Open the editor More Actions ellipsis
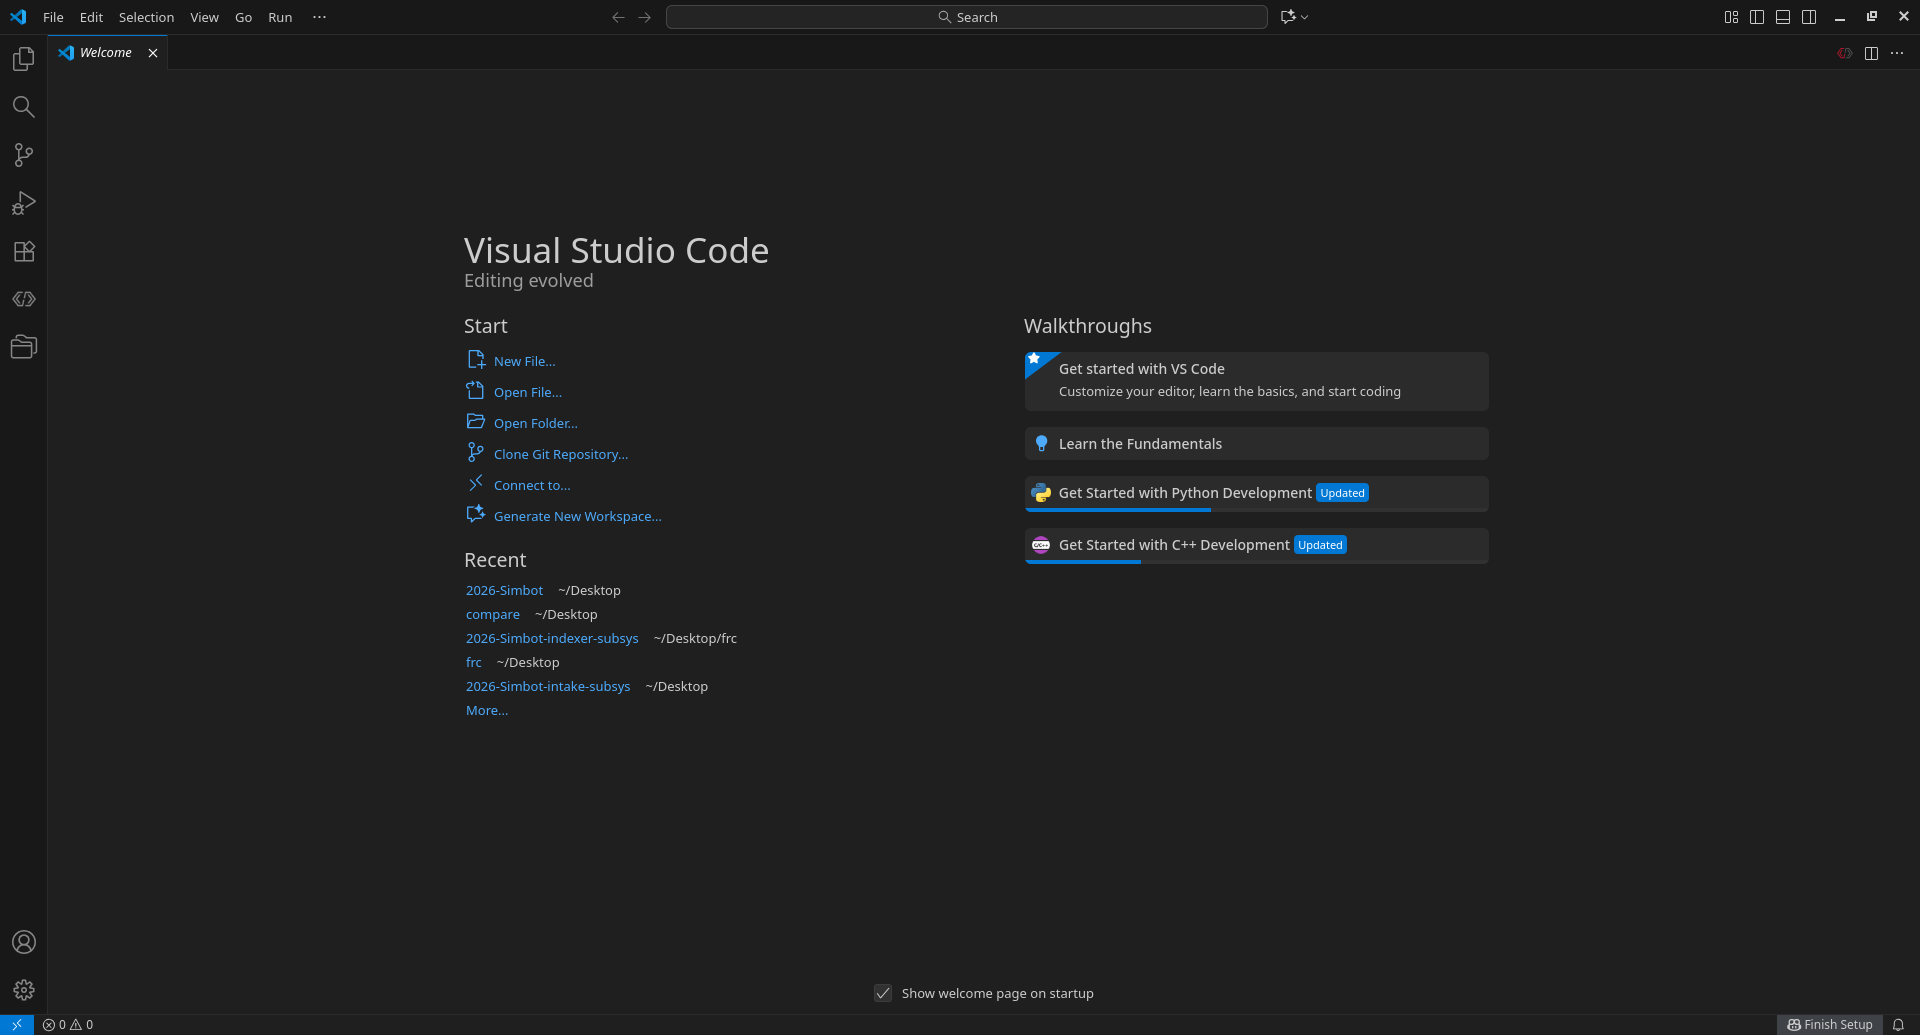1920x1035 pixels. 1897,53
